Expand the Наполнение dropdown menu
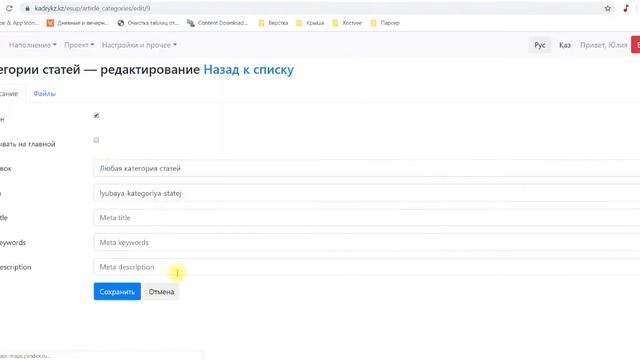Screen dimensions: 640x360 (33, 45)
